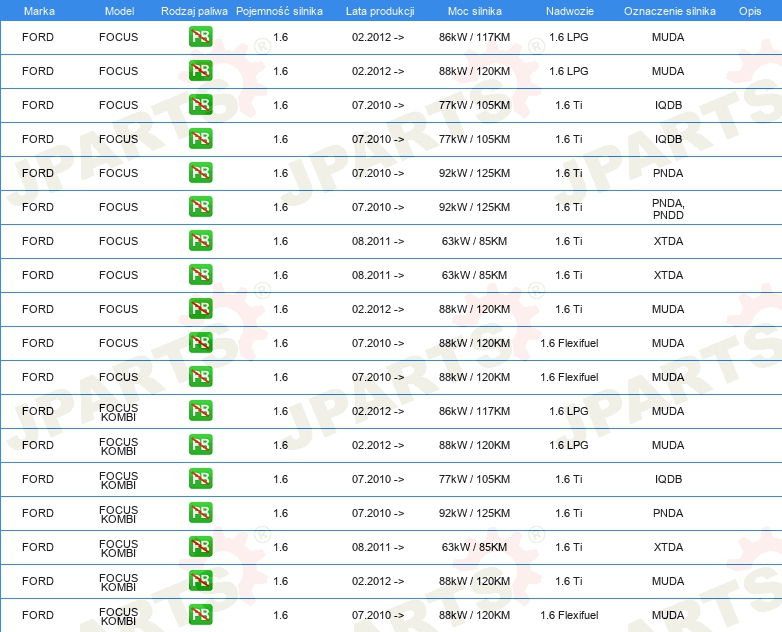The height and width of the screenshot is (632, 782).
Task: Select '92kW / 125KM' in the PNDA, PNDD row
Action: [x=474, y=207]
